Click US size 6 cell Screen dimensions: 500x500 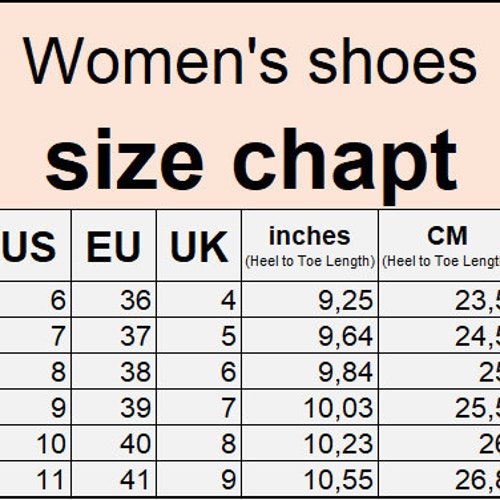click(x=35, y=300)
